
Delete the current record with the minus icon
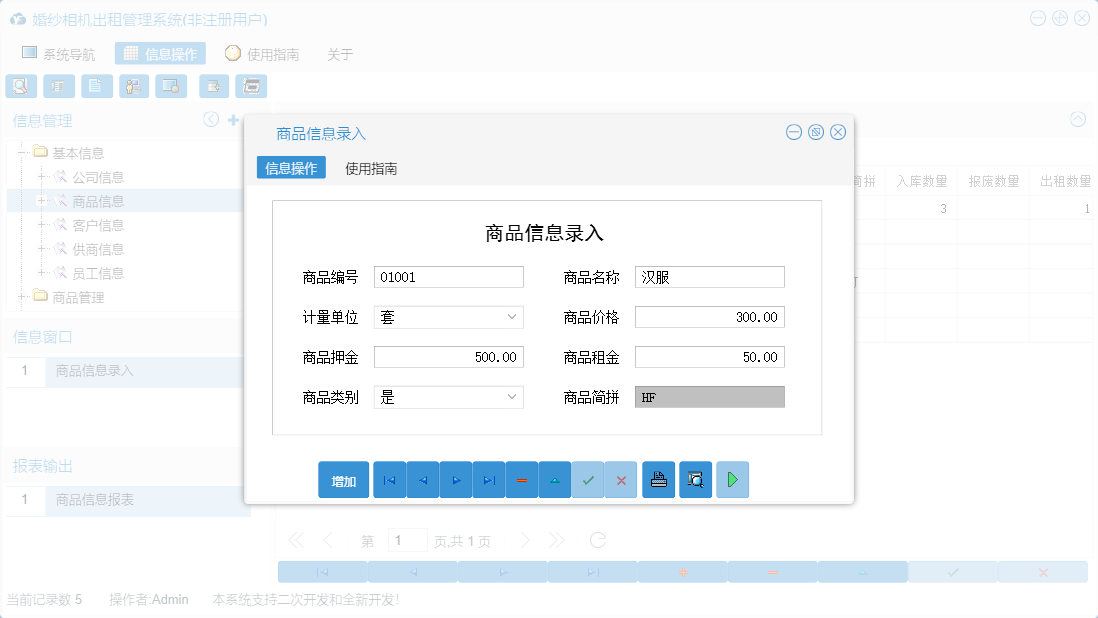point(521,479)
